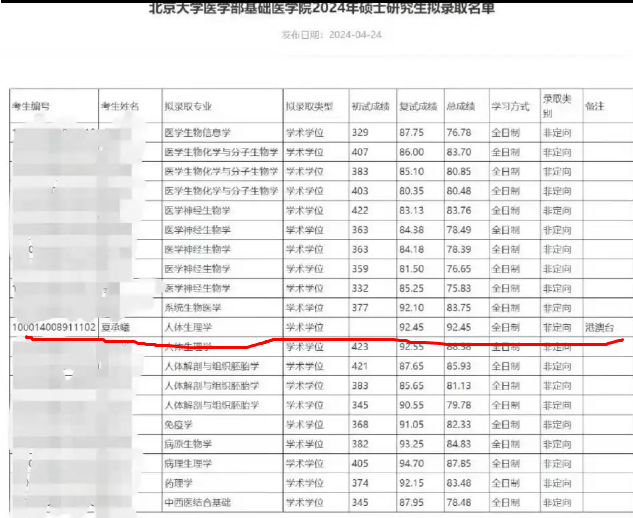The image size is (633, 518).
Task: Select the total score 83.76
Action: pos(459,211)
